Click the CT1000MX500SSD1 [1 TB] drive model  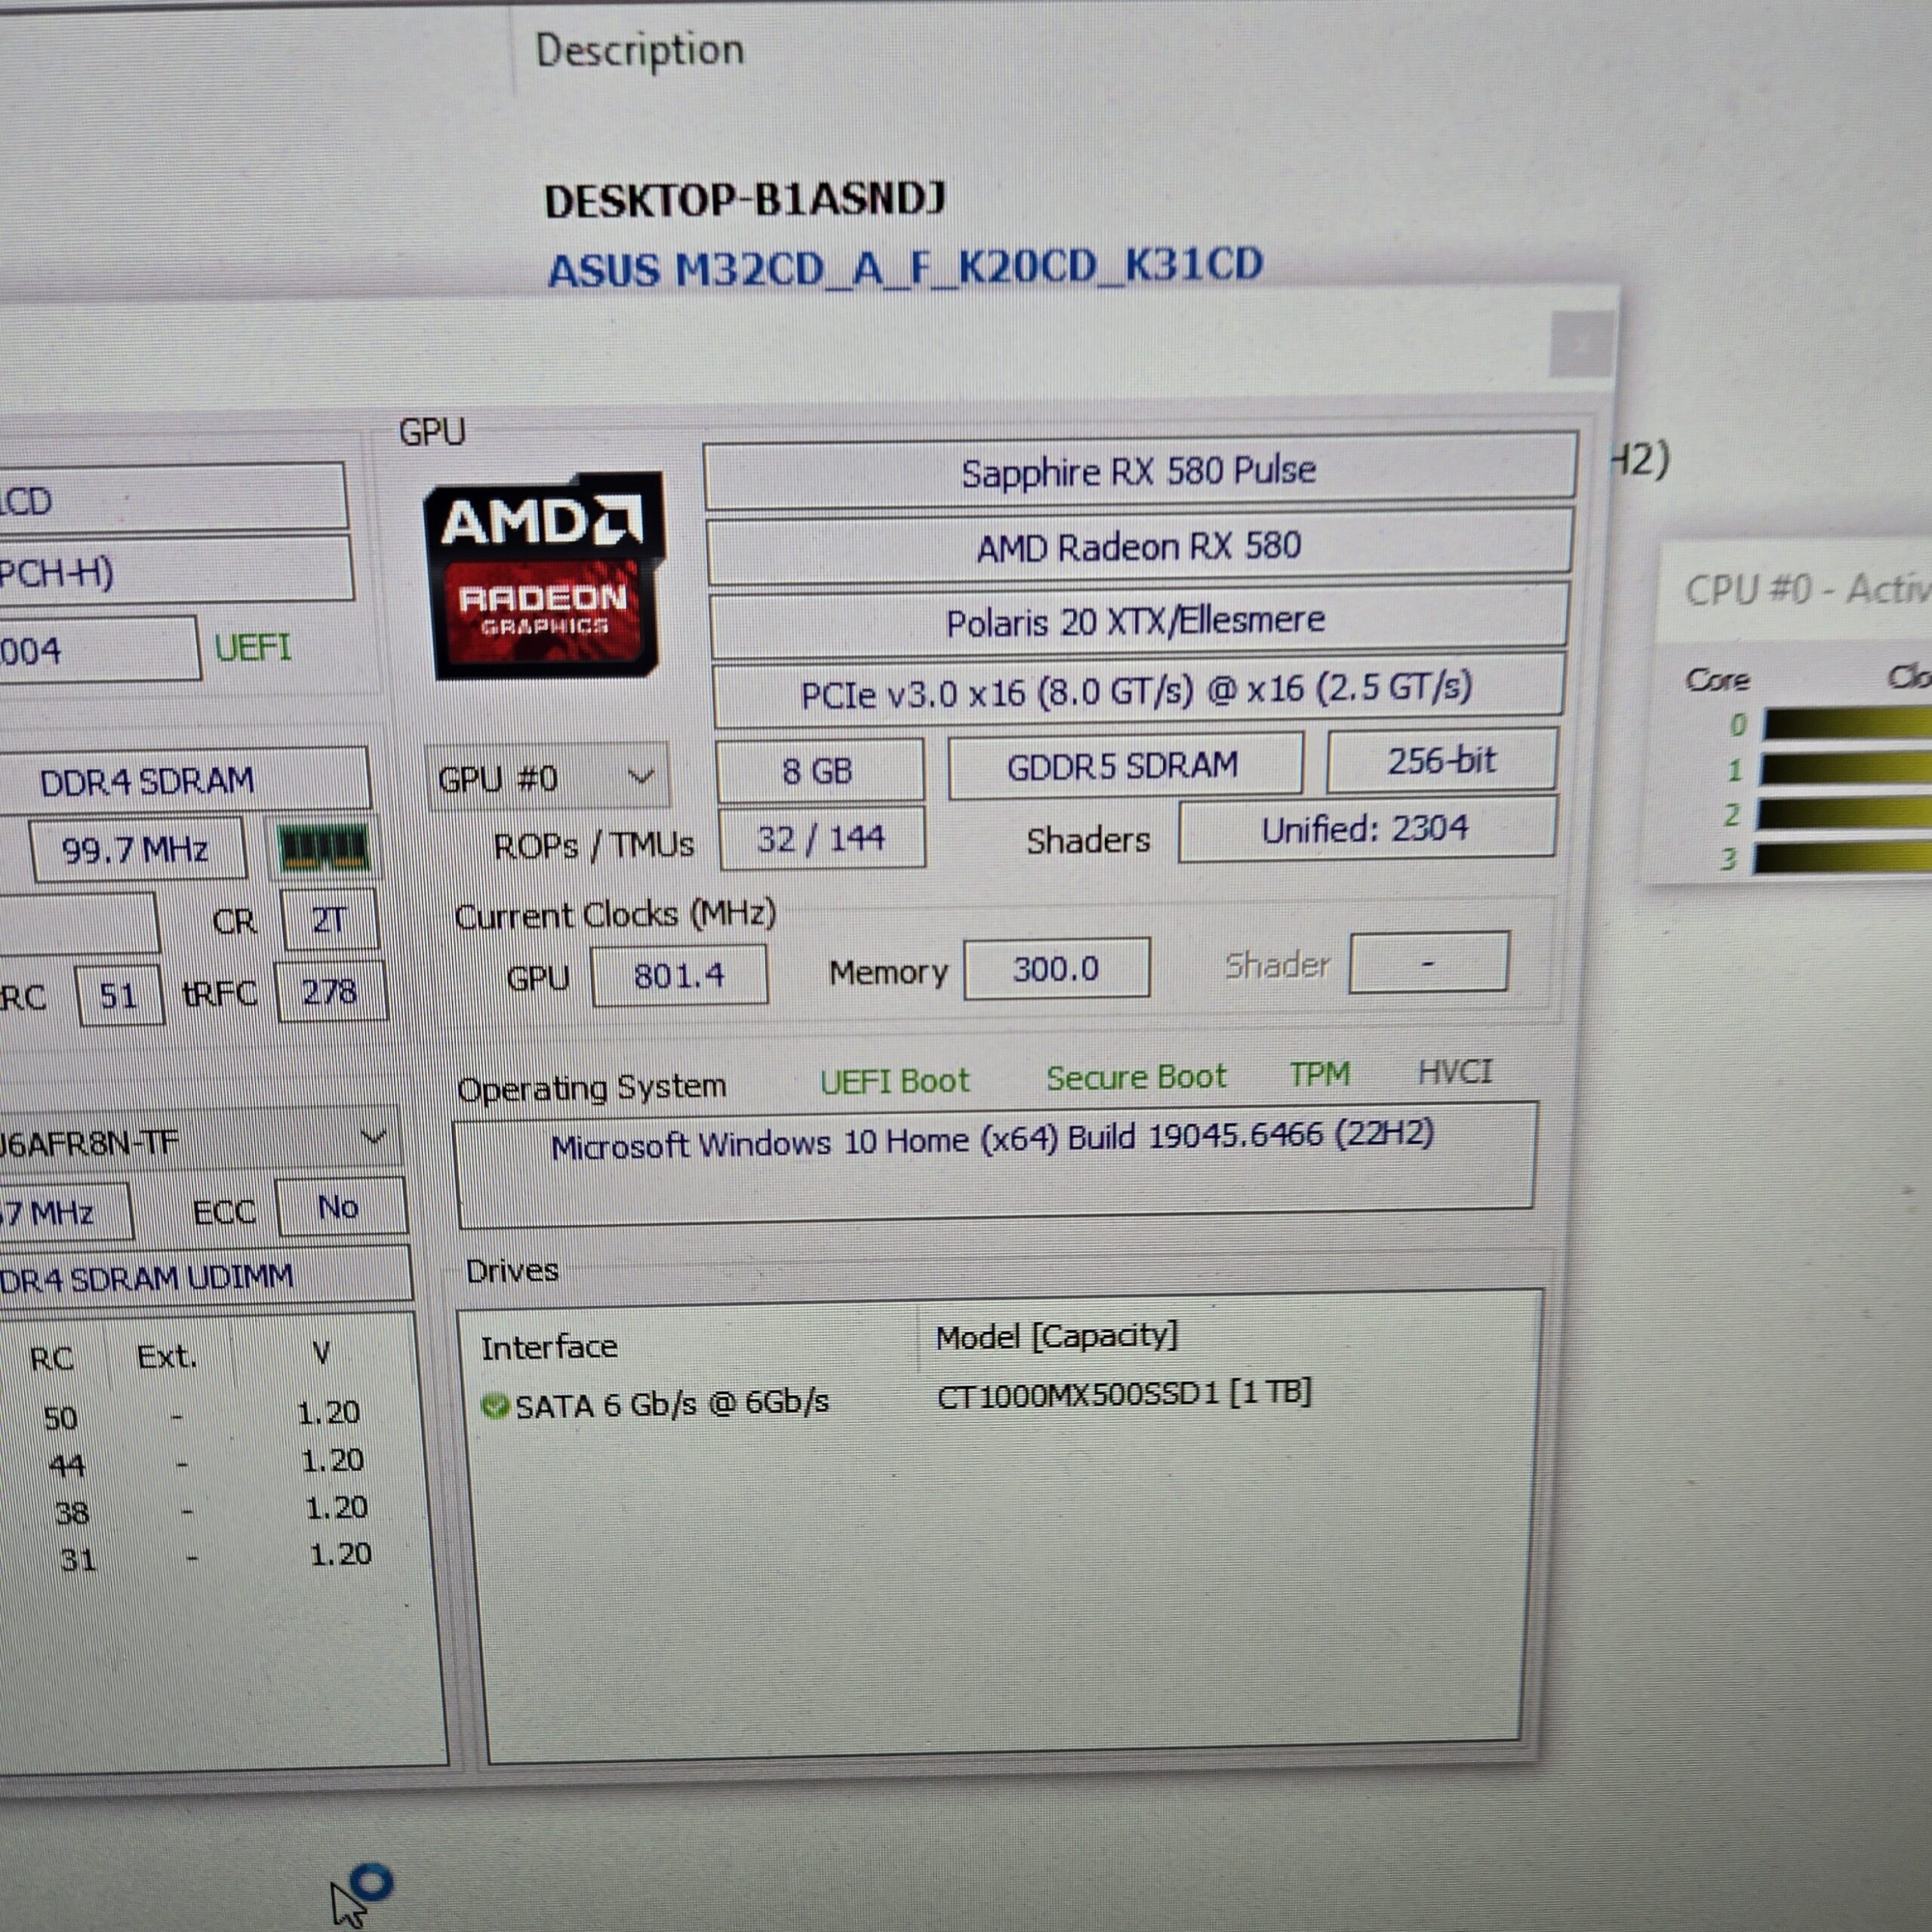tap(1124, 1393)
